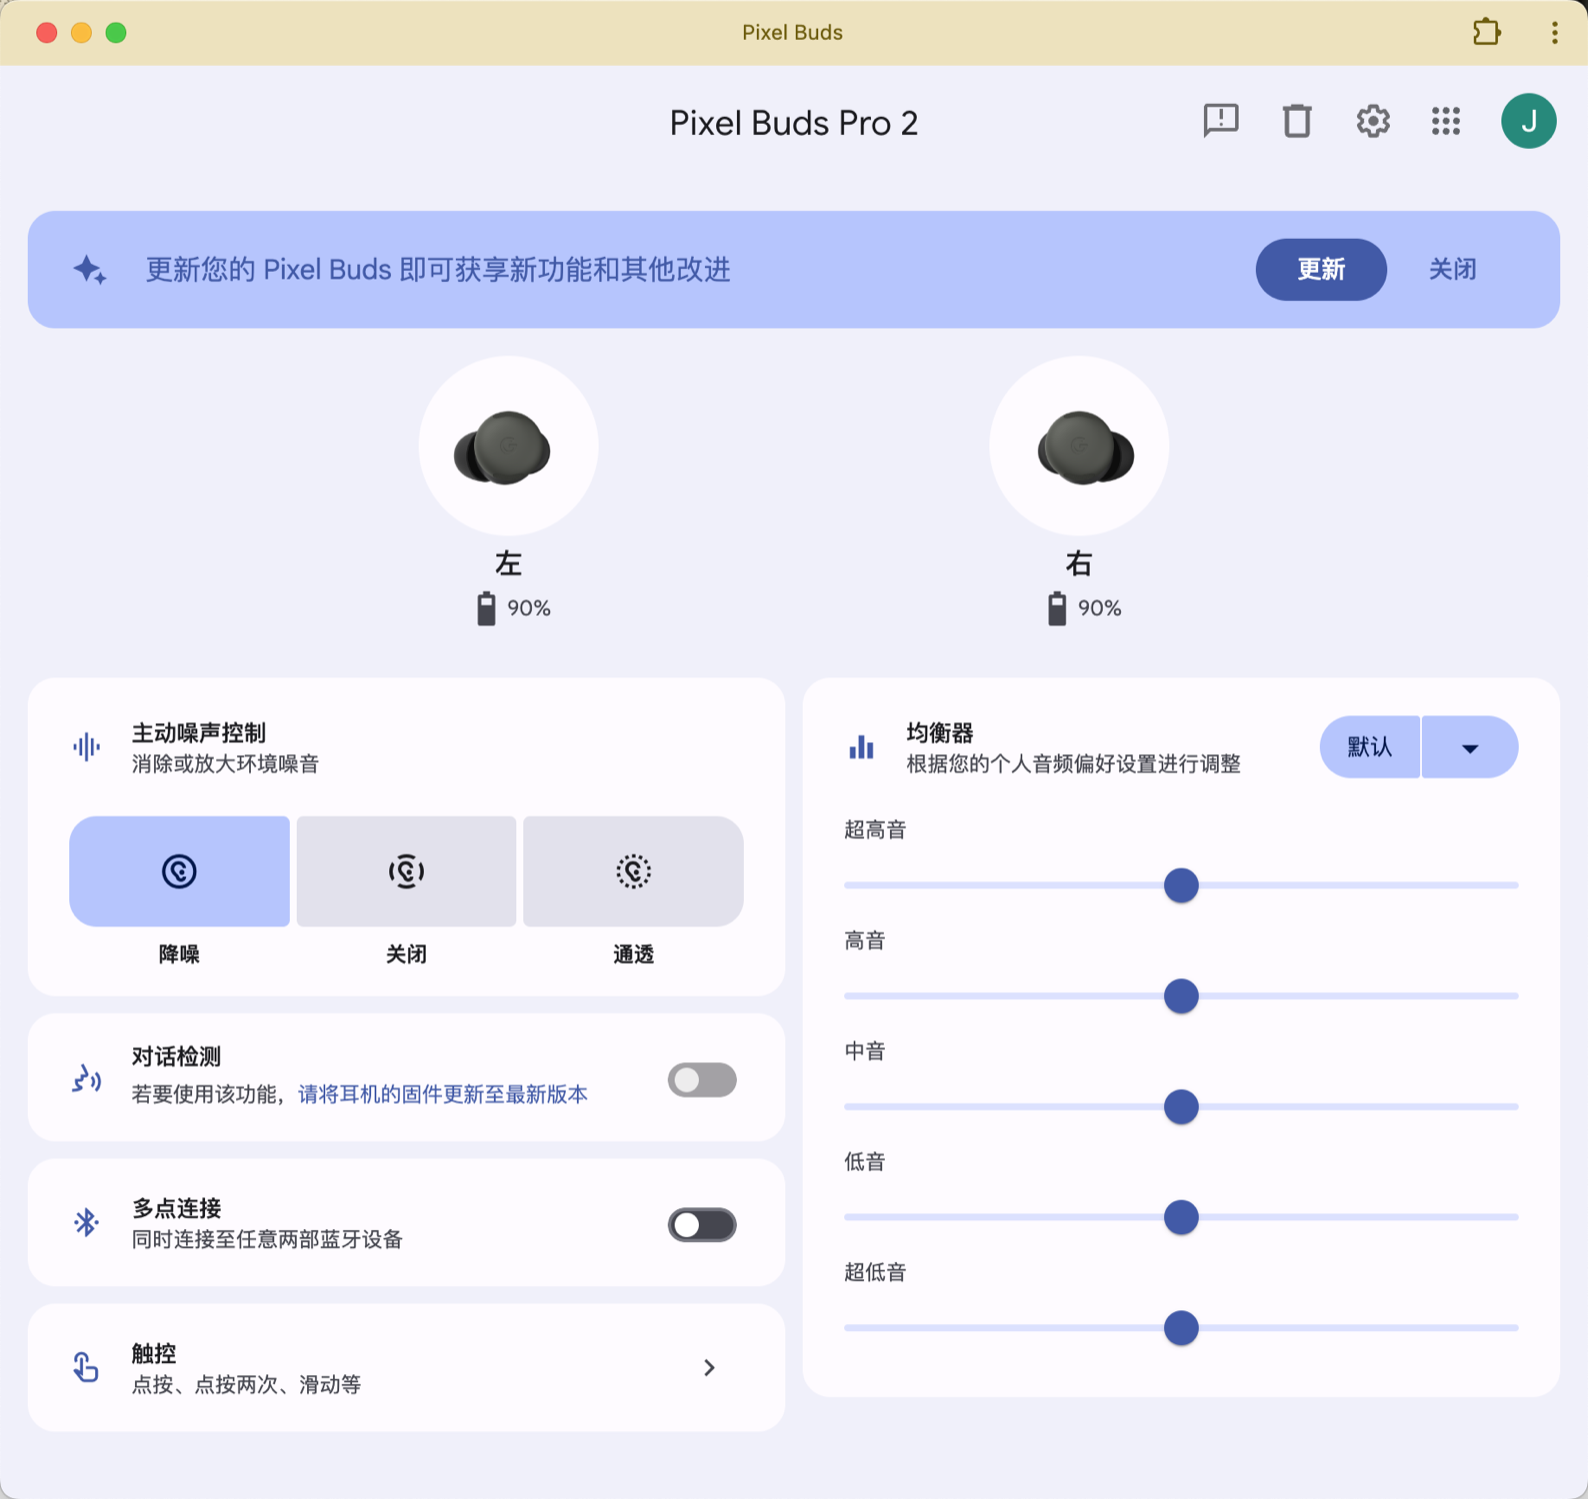Click the 更新 update button
This screenshot has height=1499, width=1588.
click(x=1320, y=269)
